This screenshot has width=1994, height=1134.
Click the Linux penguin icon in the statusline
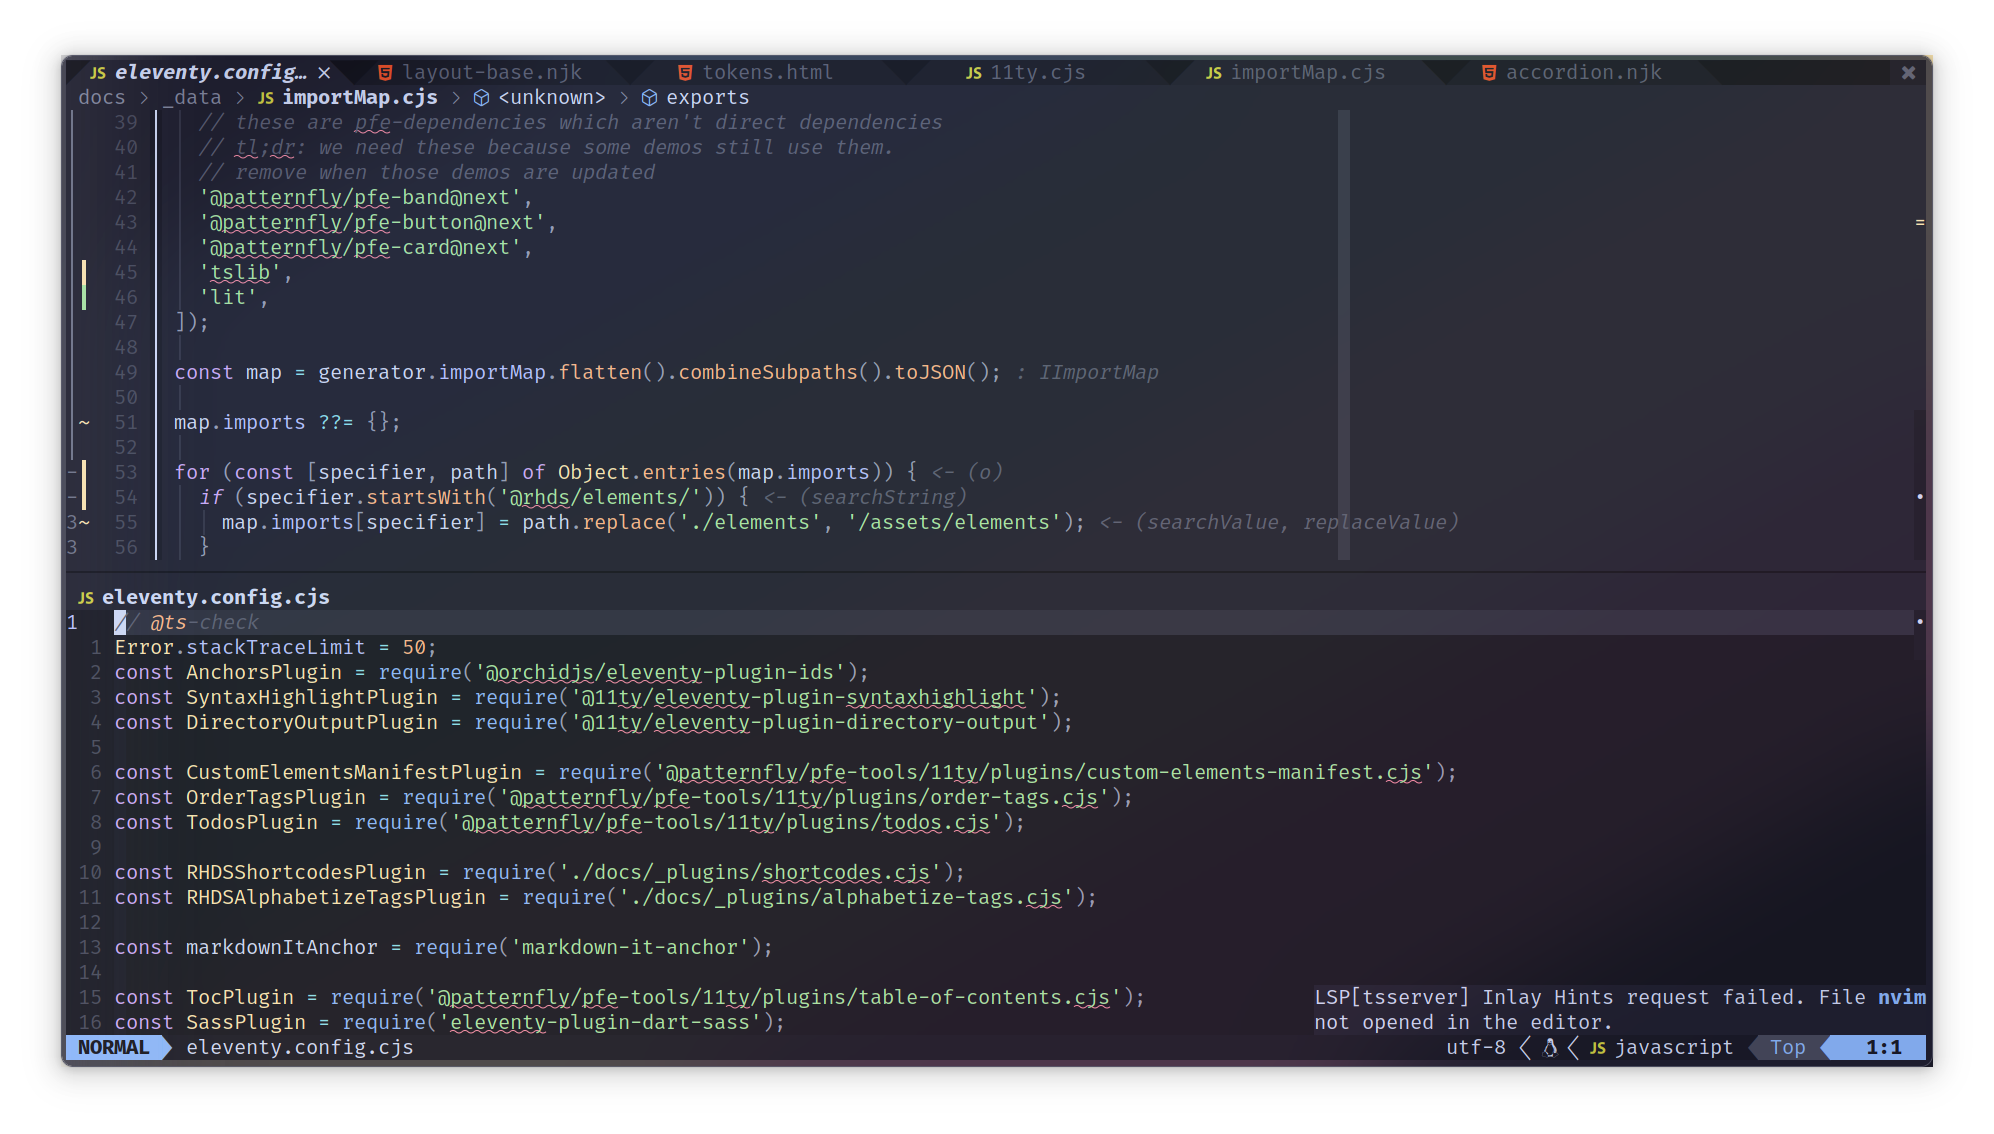[x=1549, y=1047]
